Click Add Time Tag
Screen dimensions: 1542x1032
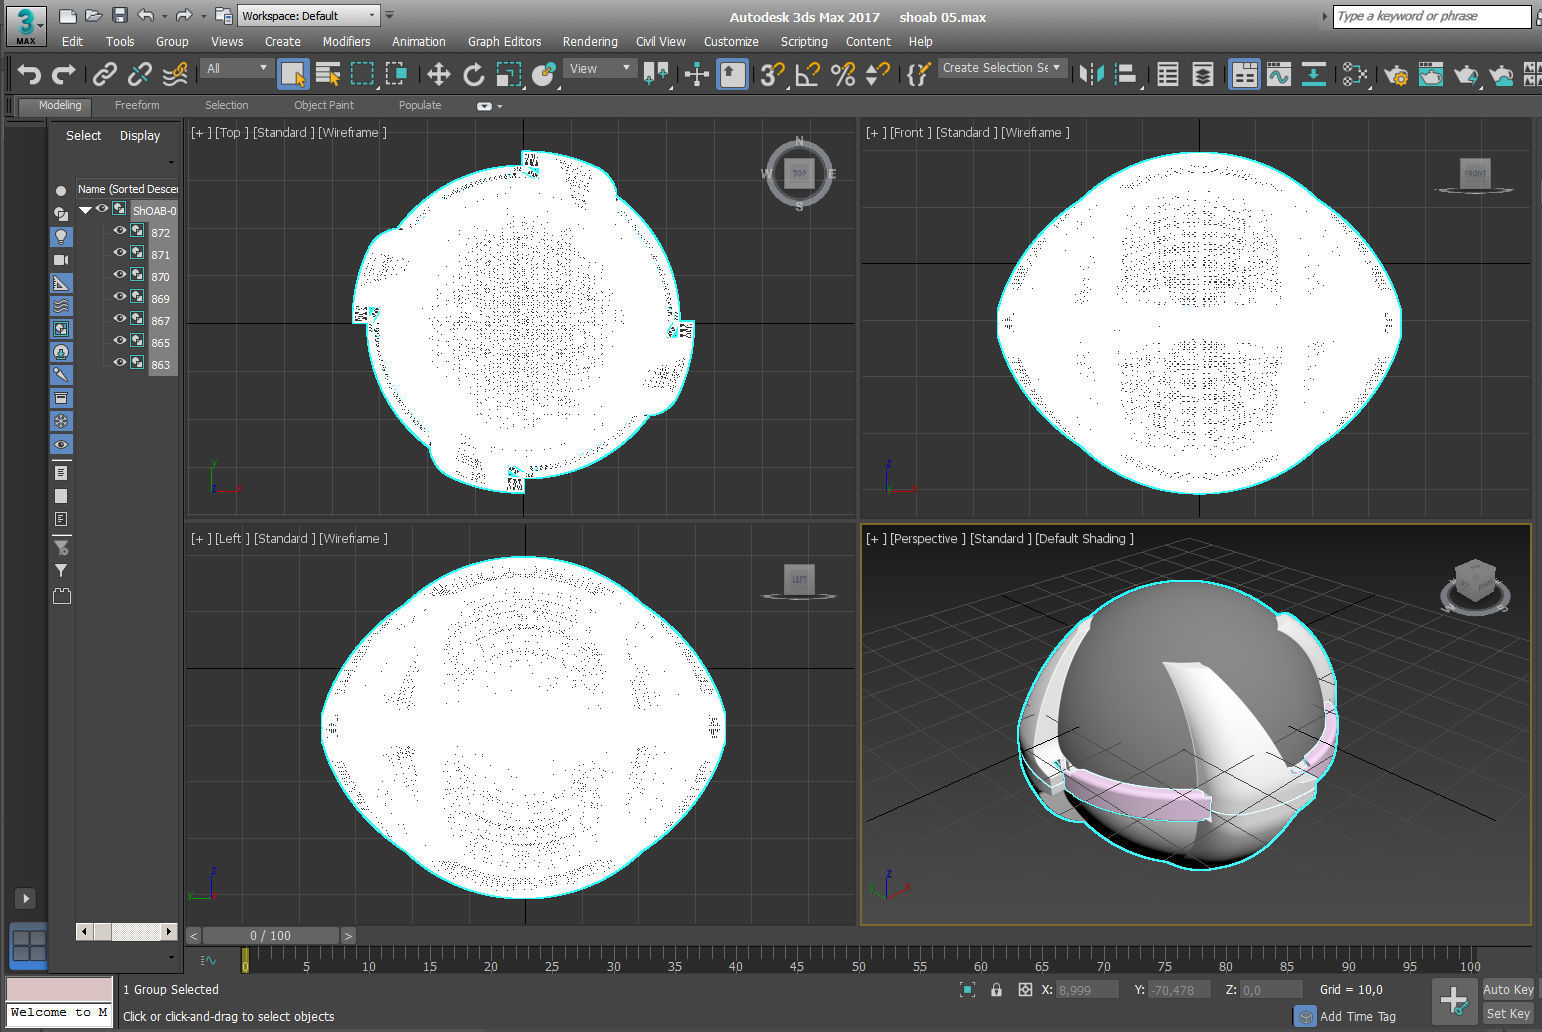click(1357, 1016)
